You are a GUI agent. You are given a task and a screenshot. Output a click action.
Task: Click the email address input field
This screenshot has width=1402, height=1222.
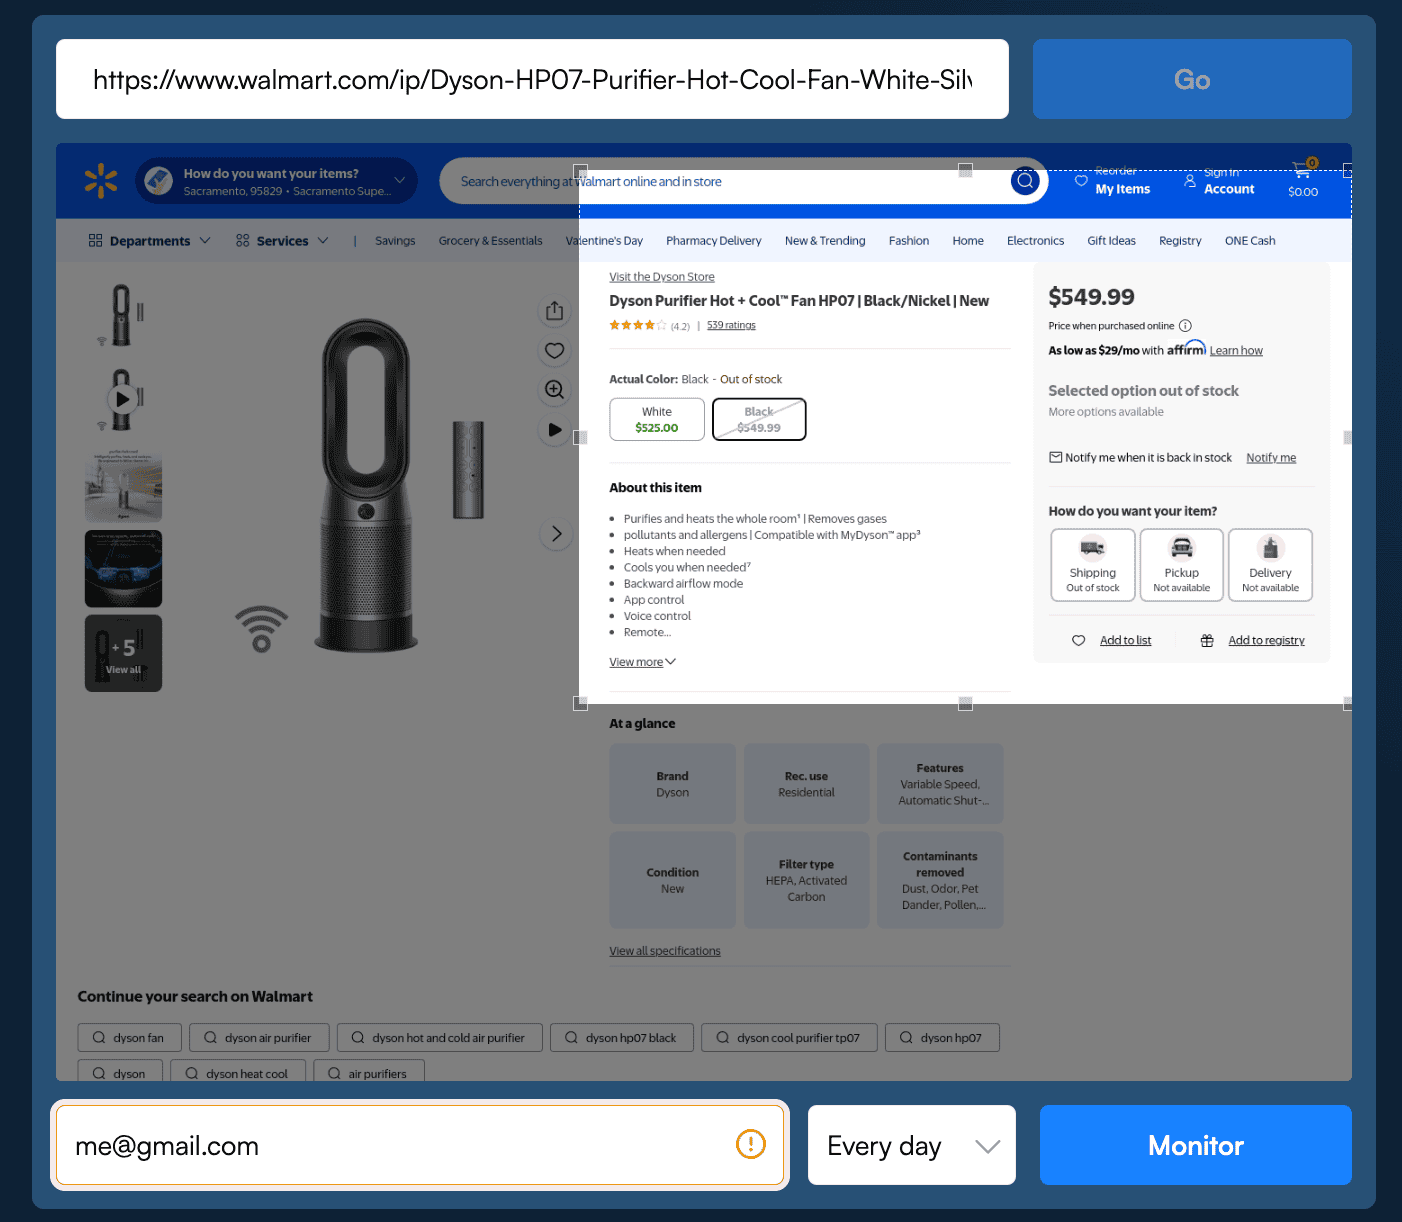pyautogui.click(x=420, y=1145)
